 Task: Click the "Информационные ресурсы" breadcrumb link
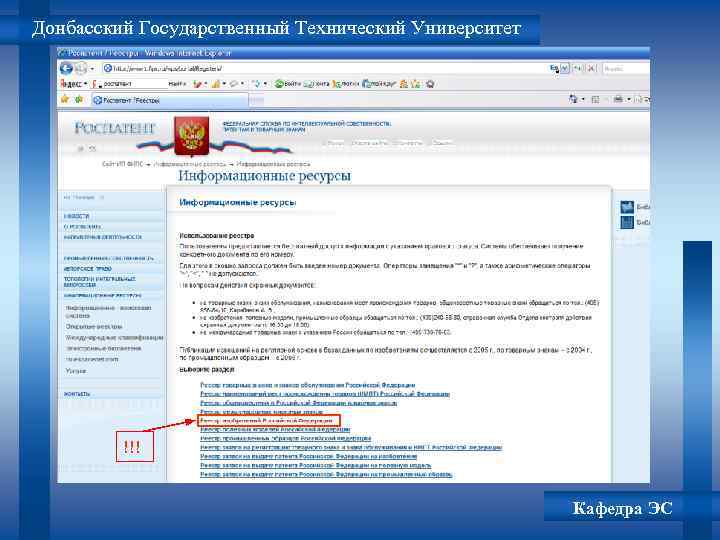[x=190, y=164]
